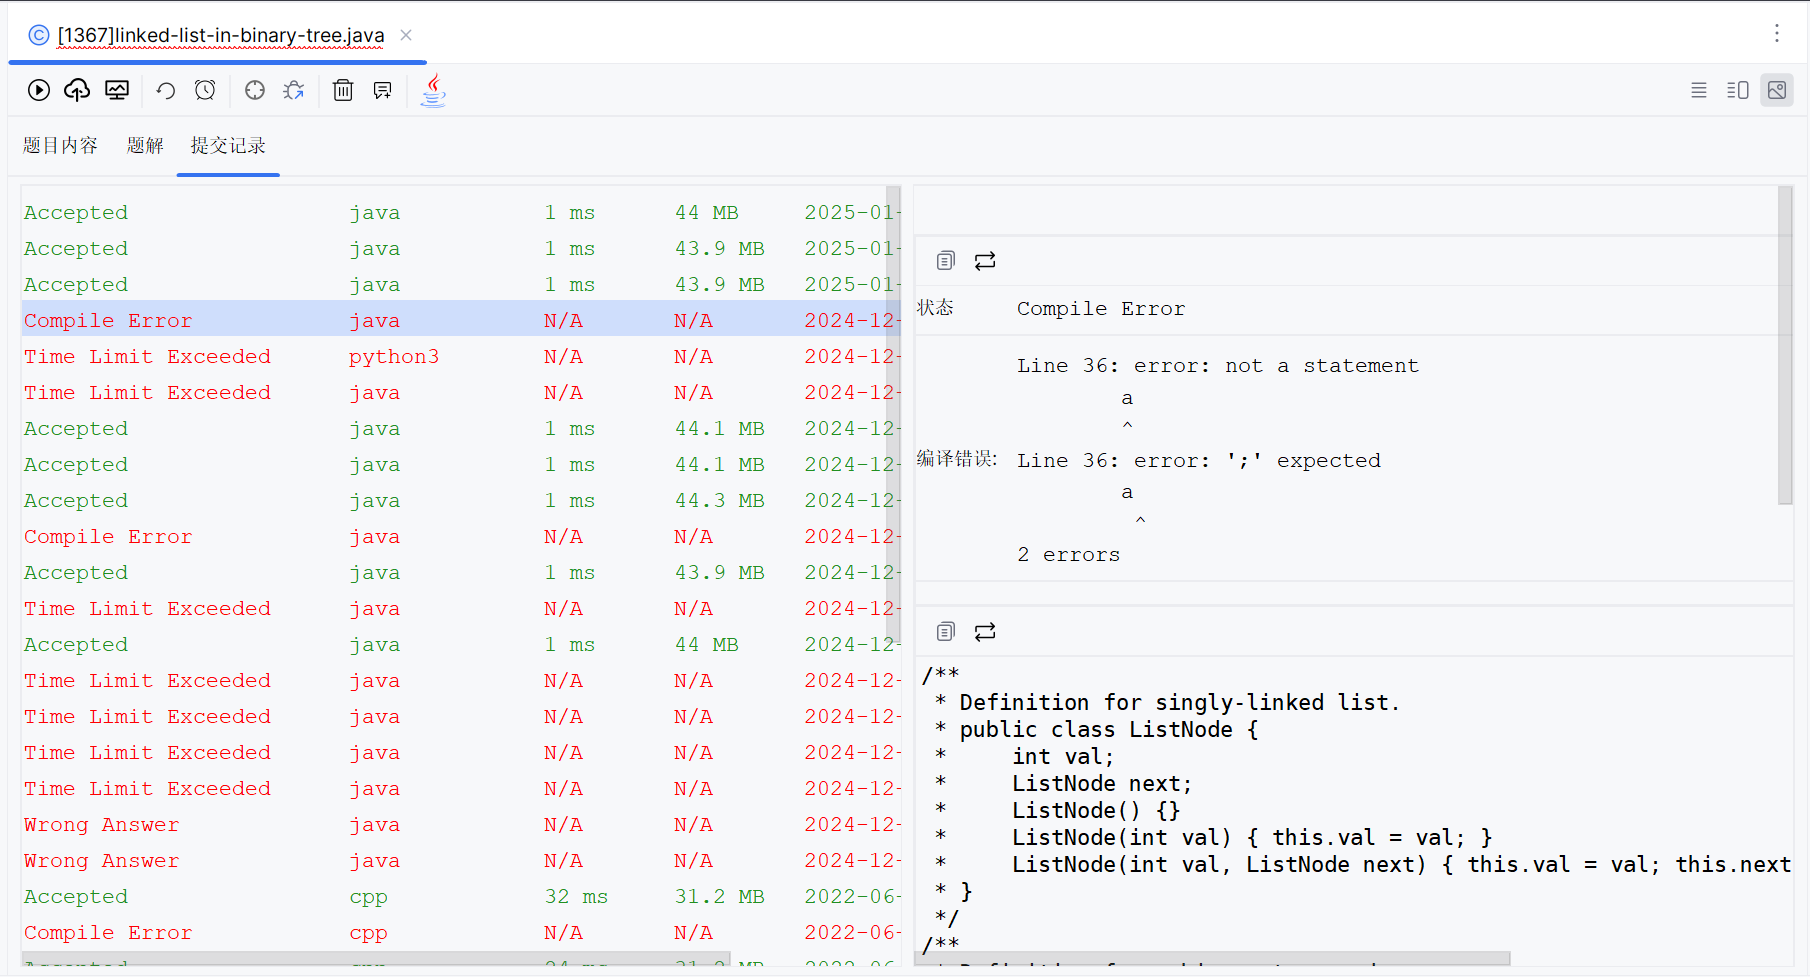The width and height of the screenshot is (1810, 977).
Task: Switch language using the Java logo icon
Action: pyautogui.click(x=433, y=90)
